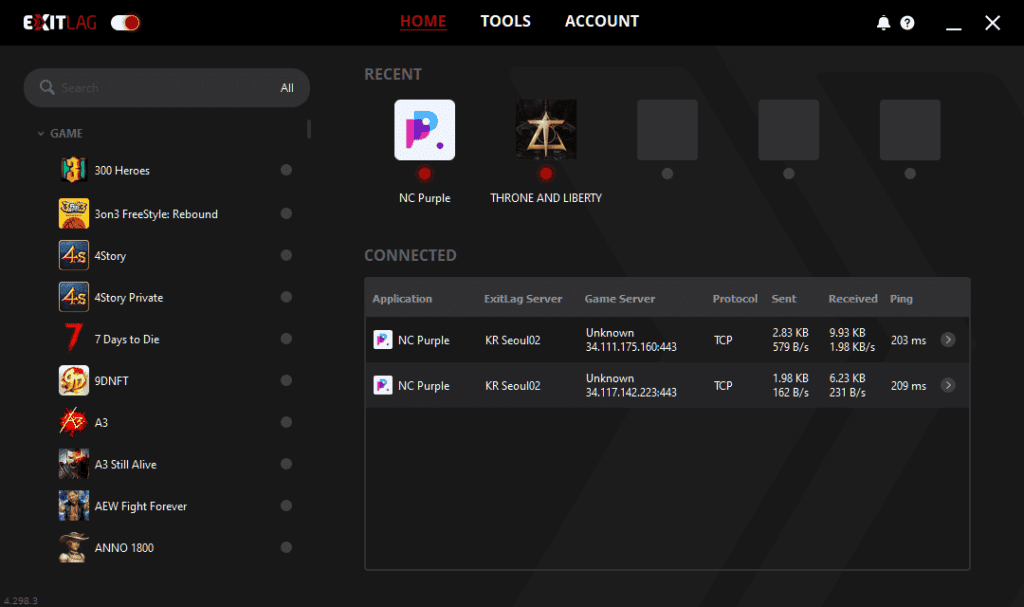Open the help question mark icon
Viewport: 1024px width, 607px height.
click(907, 23)
